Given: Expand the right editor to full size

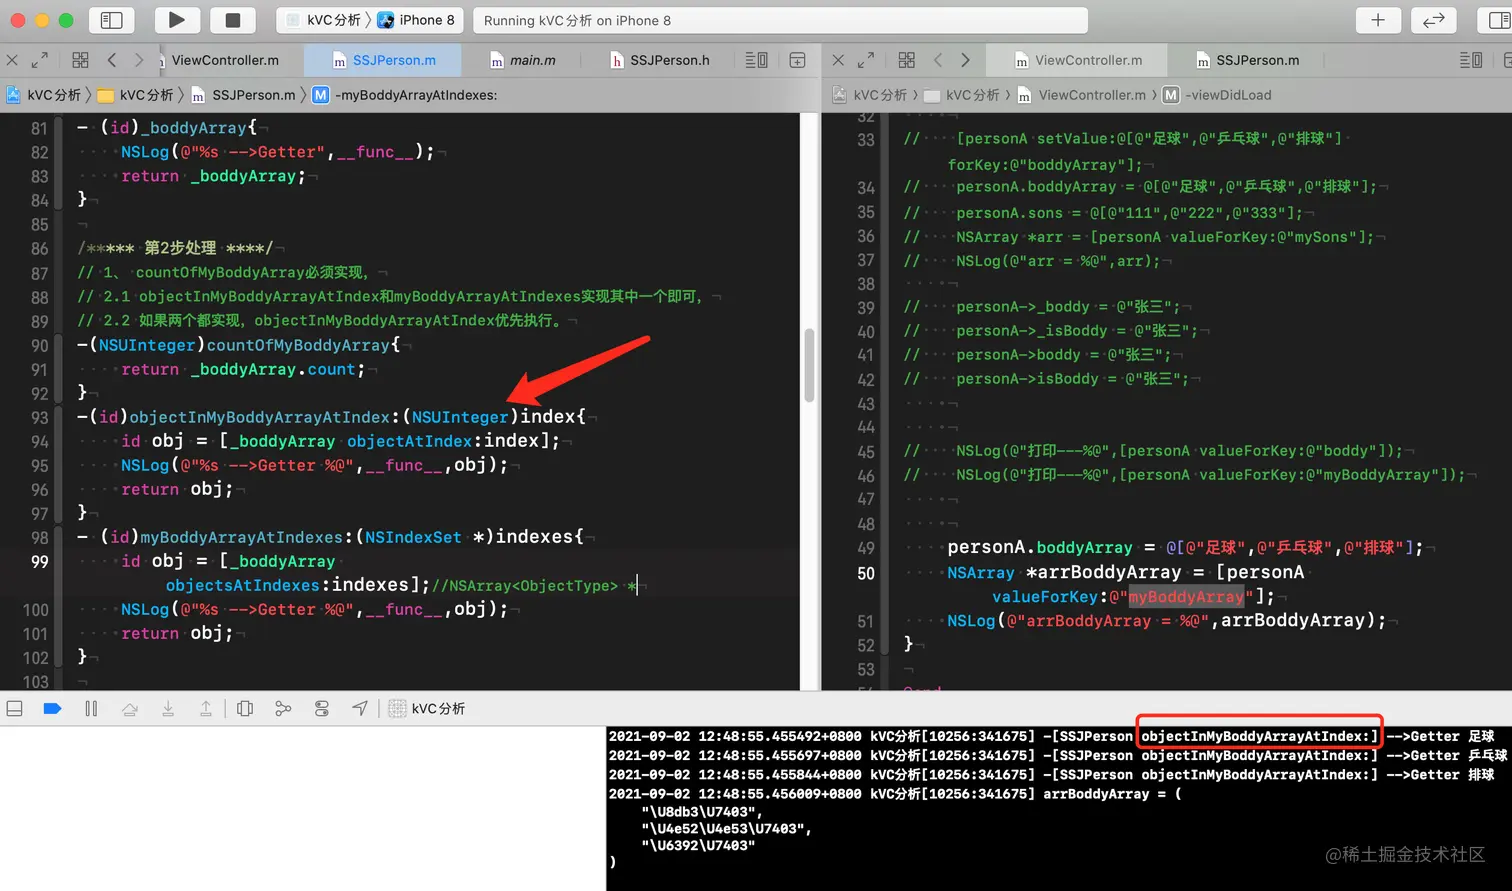Looking at the screenshot, I should pos(866,60).
